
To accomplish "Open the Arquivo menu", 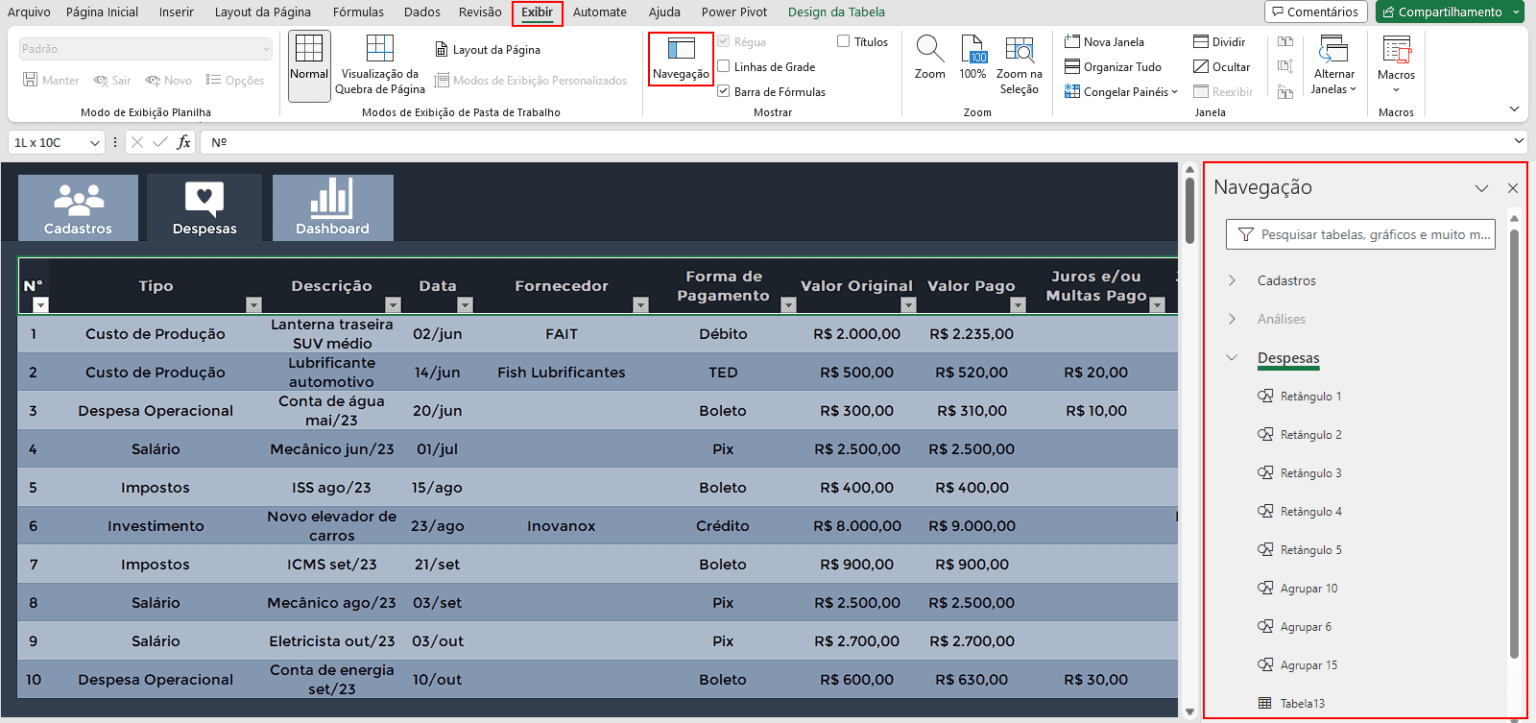I will click(x=28, y=12).
